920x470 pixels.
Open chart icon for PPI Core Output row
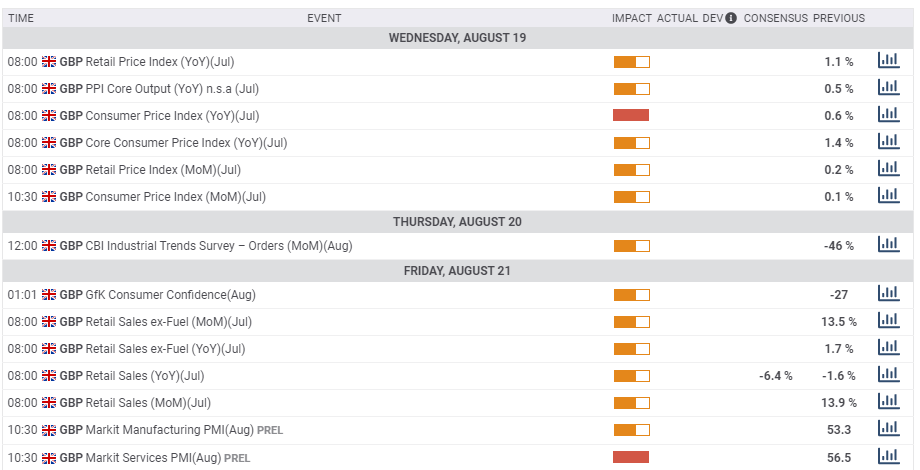coord(888,88)
